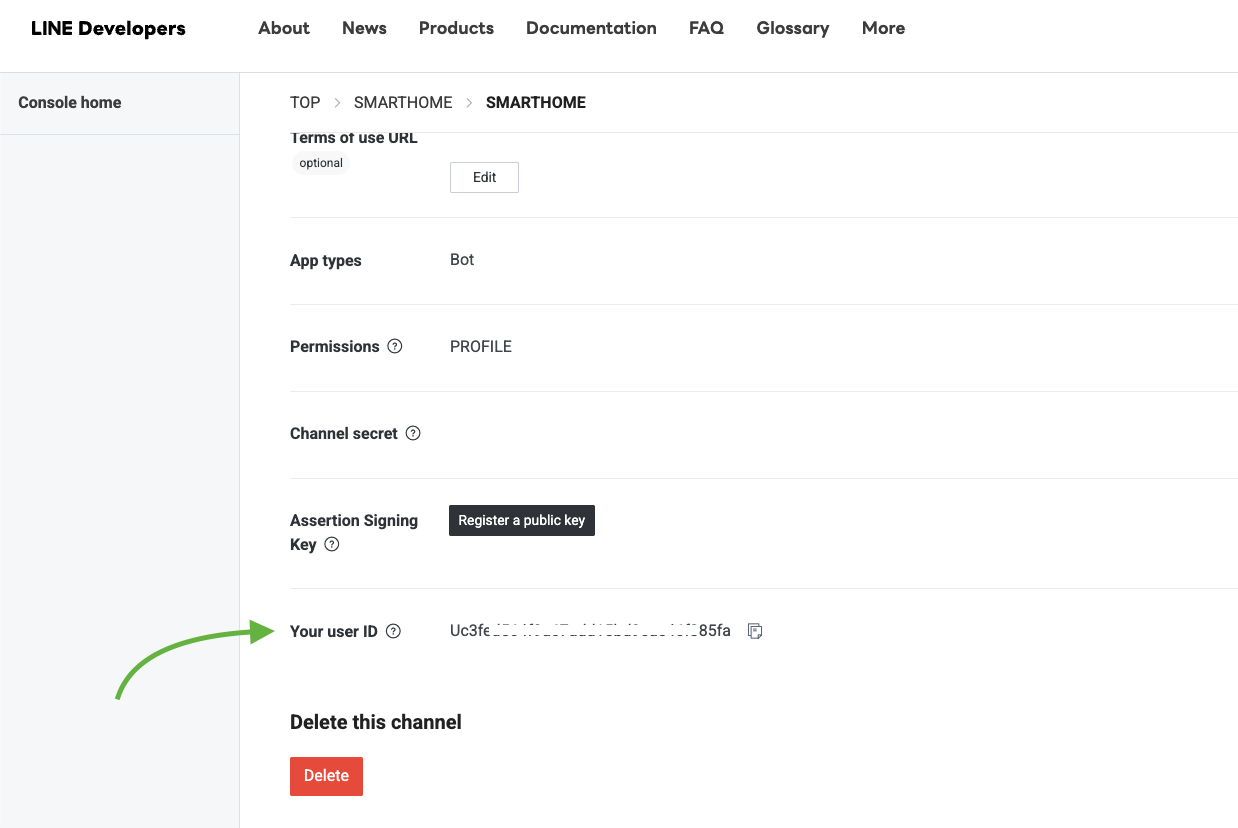This screenshot has width=1238, height=828.
Task: Open the Glossary page
Action: [792, 28]
